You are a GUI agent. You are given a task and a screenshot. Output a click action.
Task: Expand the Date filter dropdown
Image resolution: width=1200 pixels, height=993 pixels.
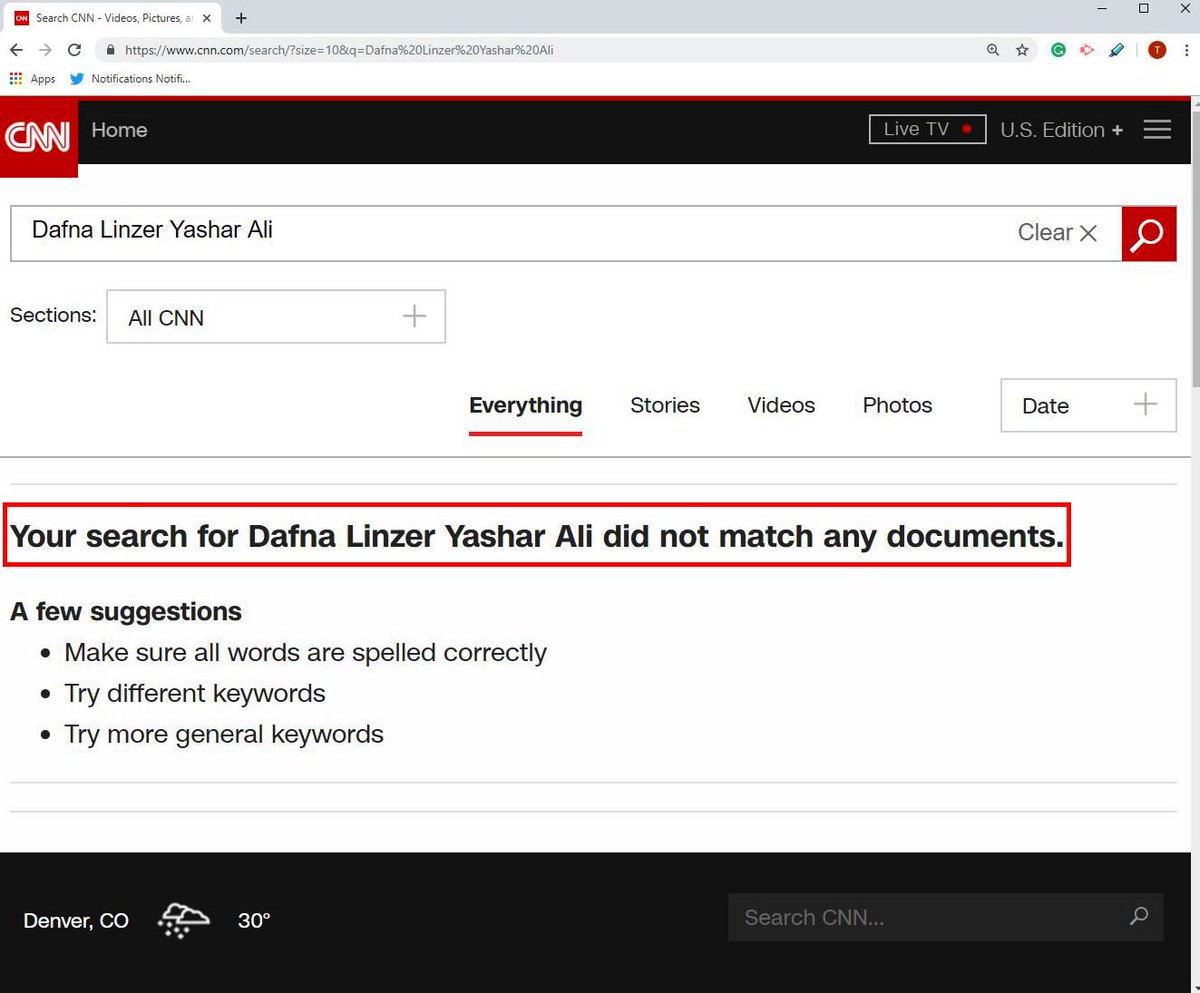(x=1088, y=405)
